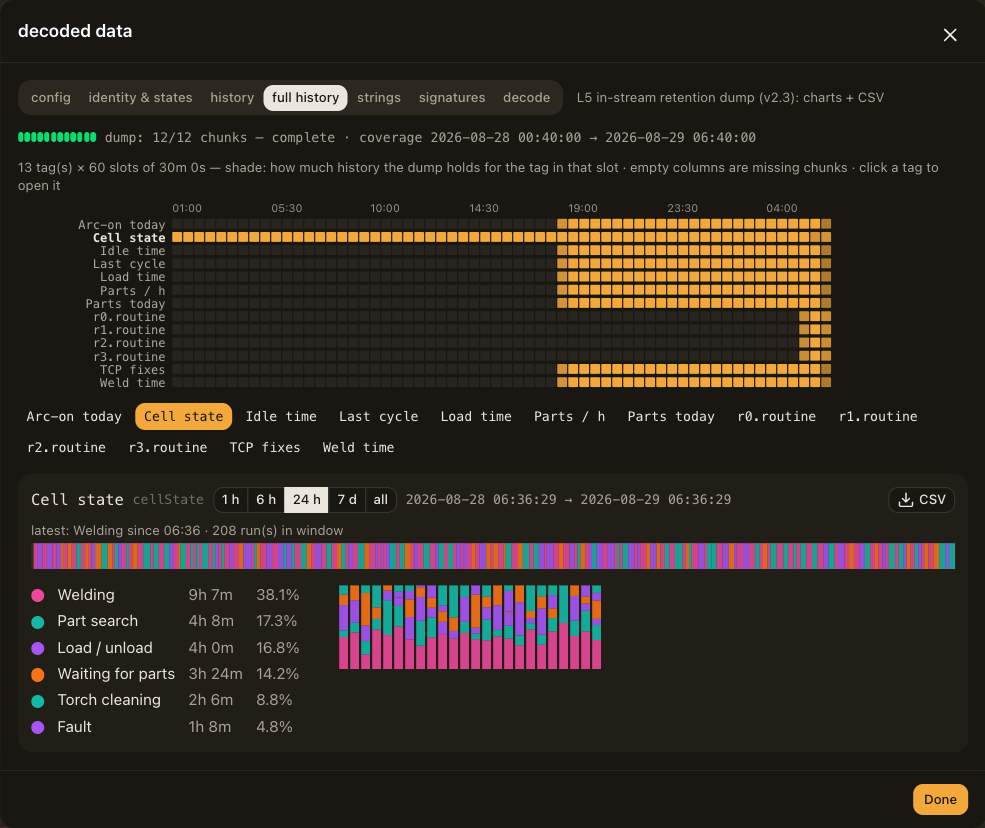Select the TCP fixes tag chip
This screenshot has height=828, width=985.
(x=264, y=447)
